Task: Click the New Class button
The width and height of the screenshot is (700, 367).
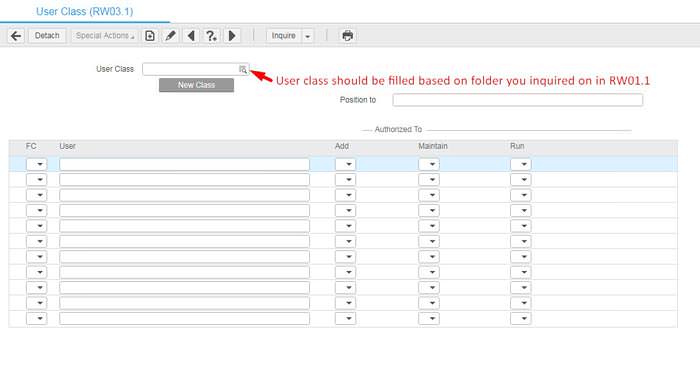Action: coord(196,85)
